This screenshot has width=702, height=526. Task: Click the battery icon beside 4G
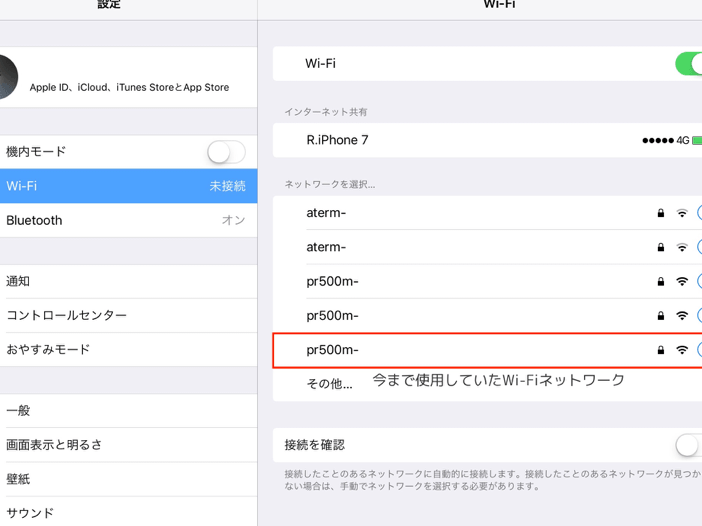(697, 141)
